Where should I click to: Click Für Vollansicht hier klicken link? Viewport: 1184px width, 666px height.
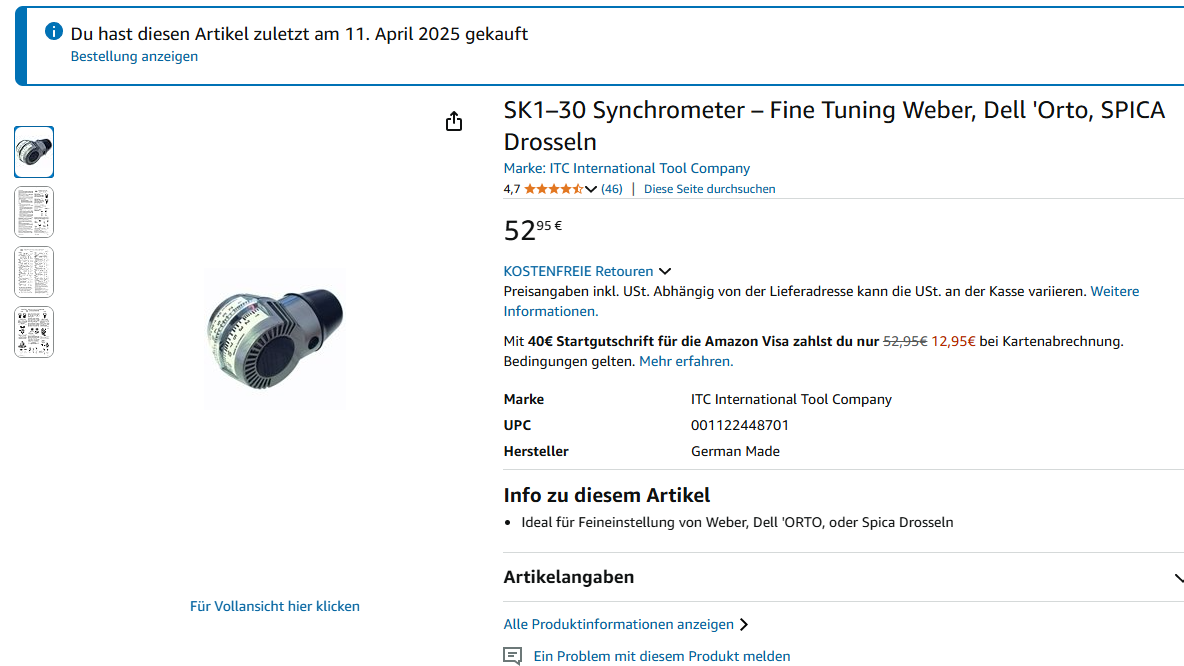pyautogui.click(x=275, y=606)
